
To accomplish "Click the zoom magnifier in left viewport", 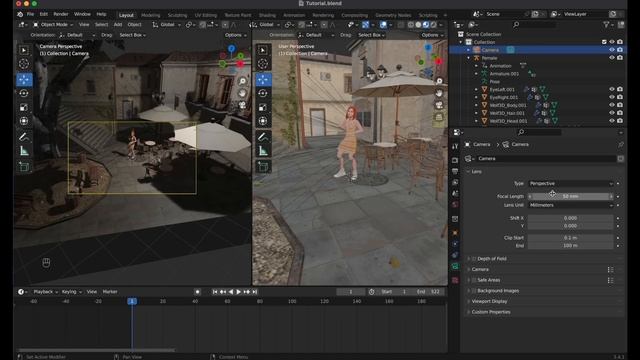I will tap(242, 81).
